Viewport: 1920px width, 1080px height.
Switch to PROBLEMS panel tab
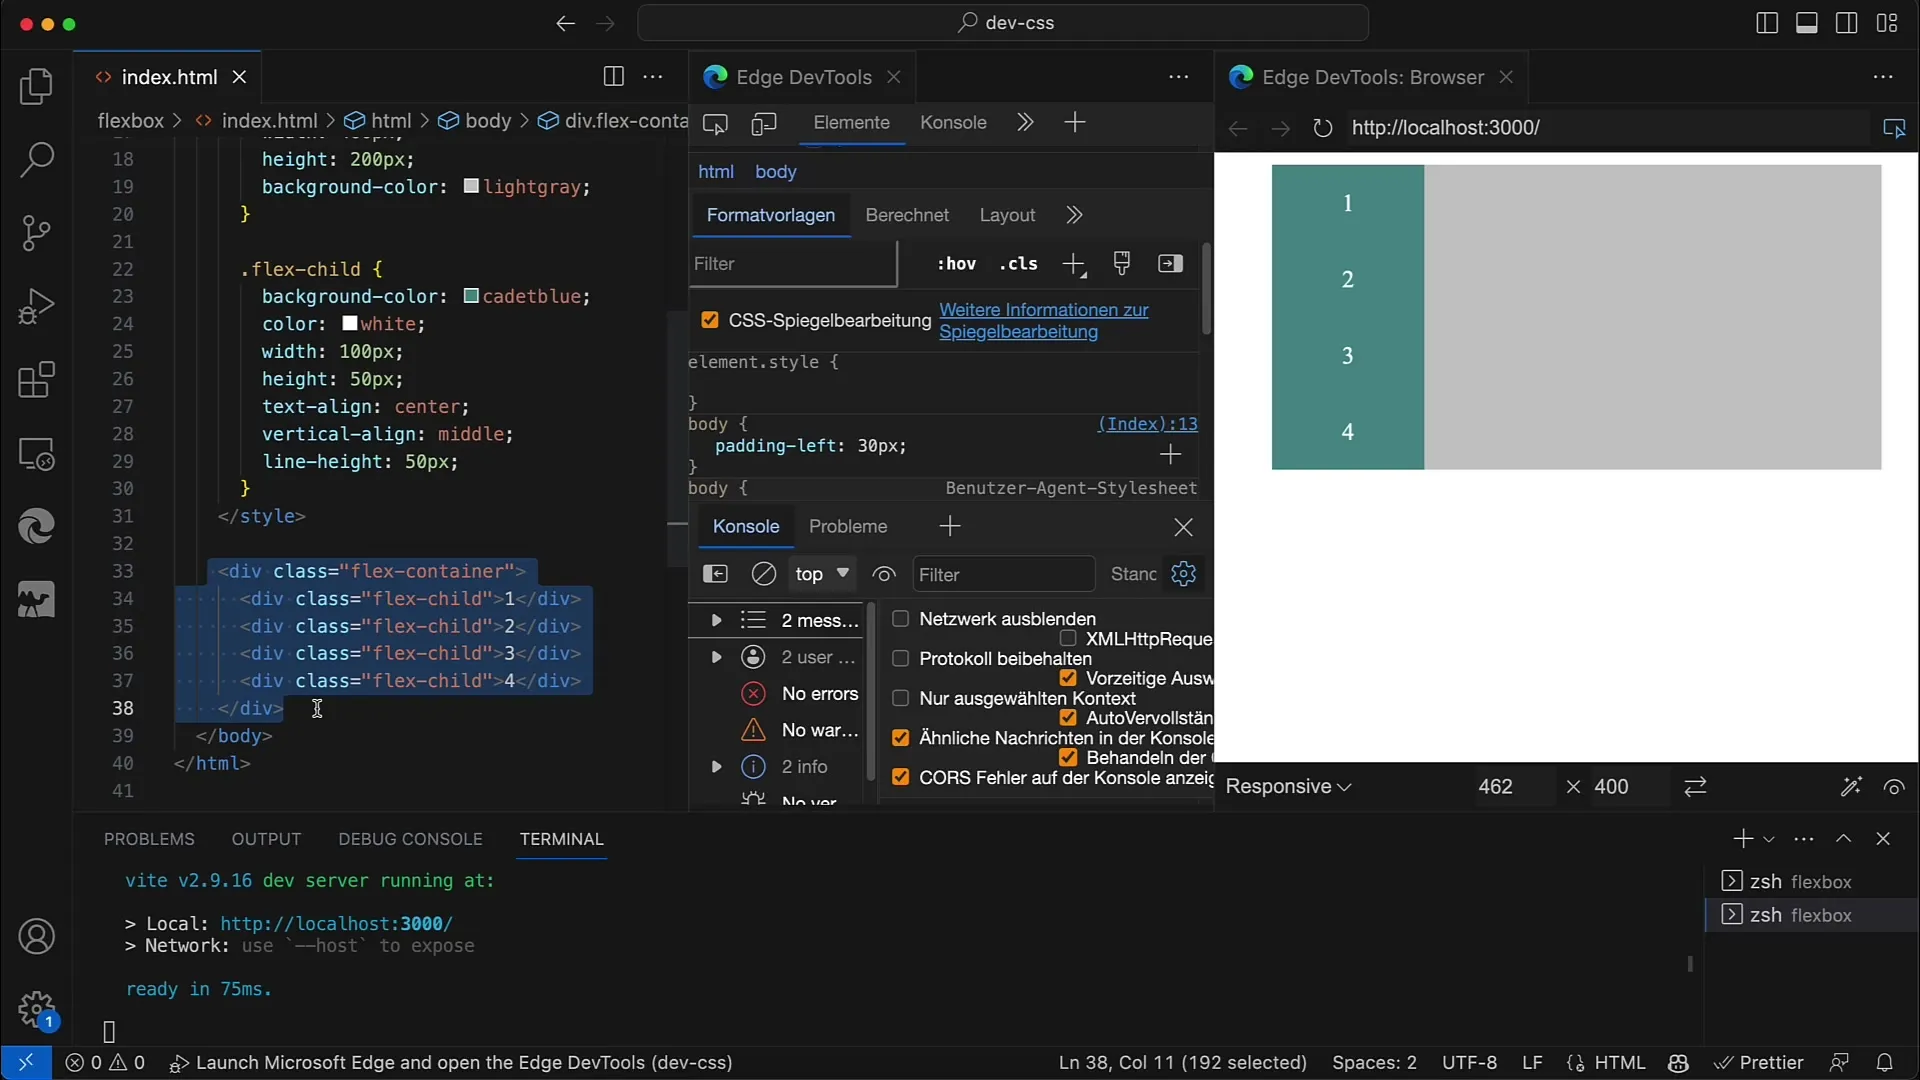coord(149,839)
